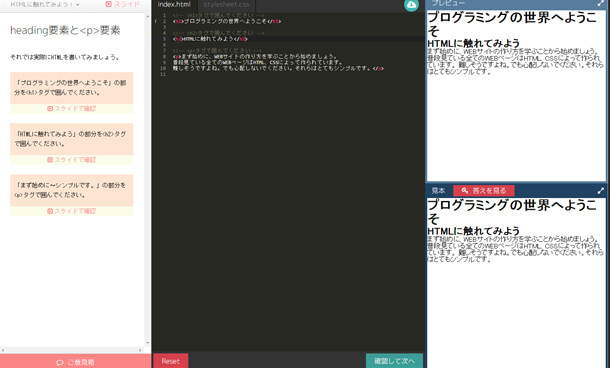This screenshot has height=368, width=610.
Task: Click the heading要素と<p>要素 title
Action: point(65,30)
